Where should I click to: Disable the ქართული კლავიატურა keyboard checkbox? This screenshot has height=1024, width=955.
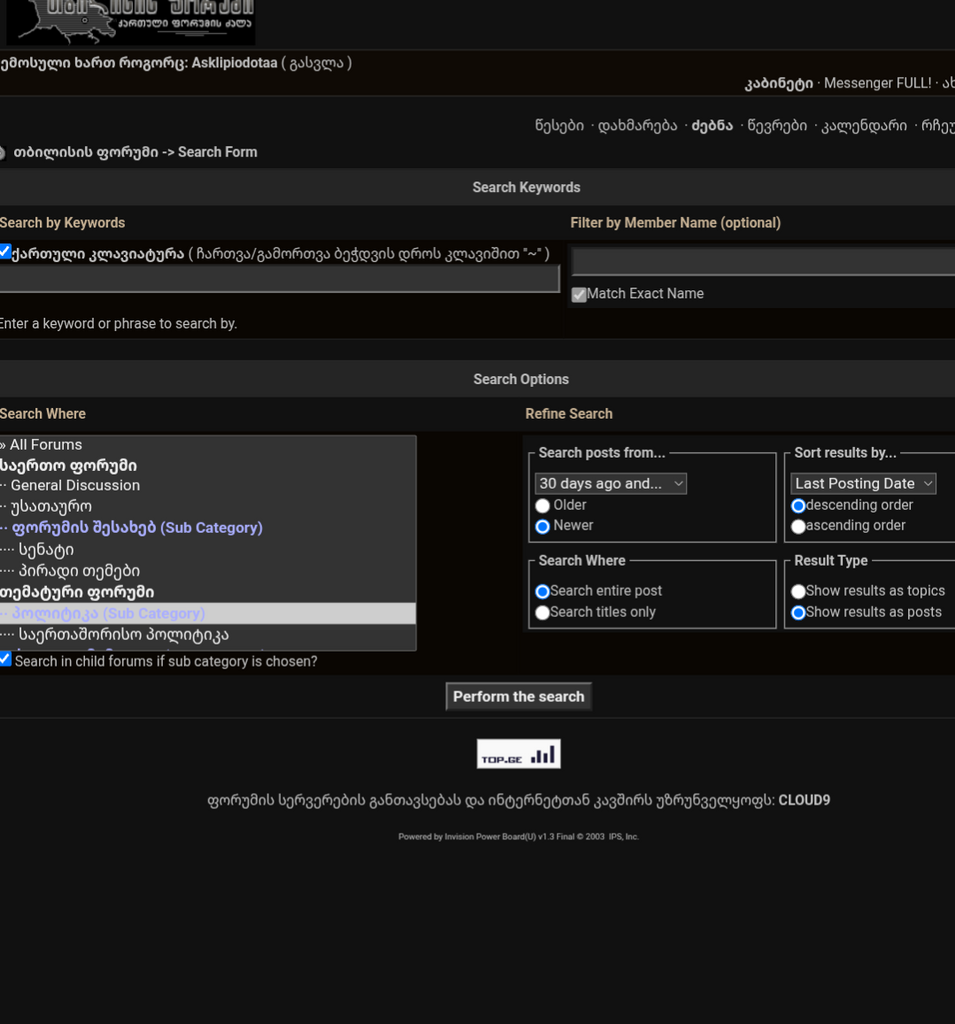tap(4, 252)
